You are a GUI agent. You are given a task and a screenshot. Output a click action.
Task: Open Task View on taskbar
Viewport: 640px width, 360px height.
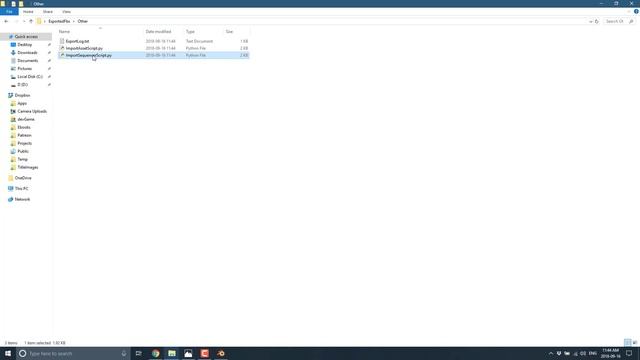tap(139, 353)
